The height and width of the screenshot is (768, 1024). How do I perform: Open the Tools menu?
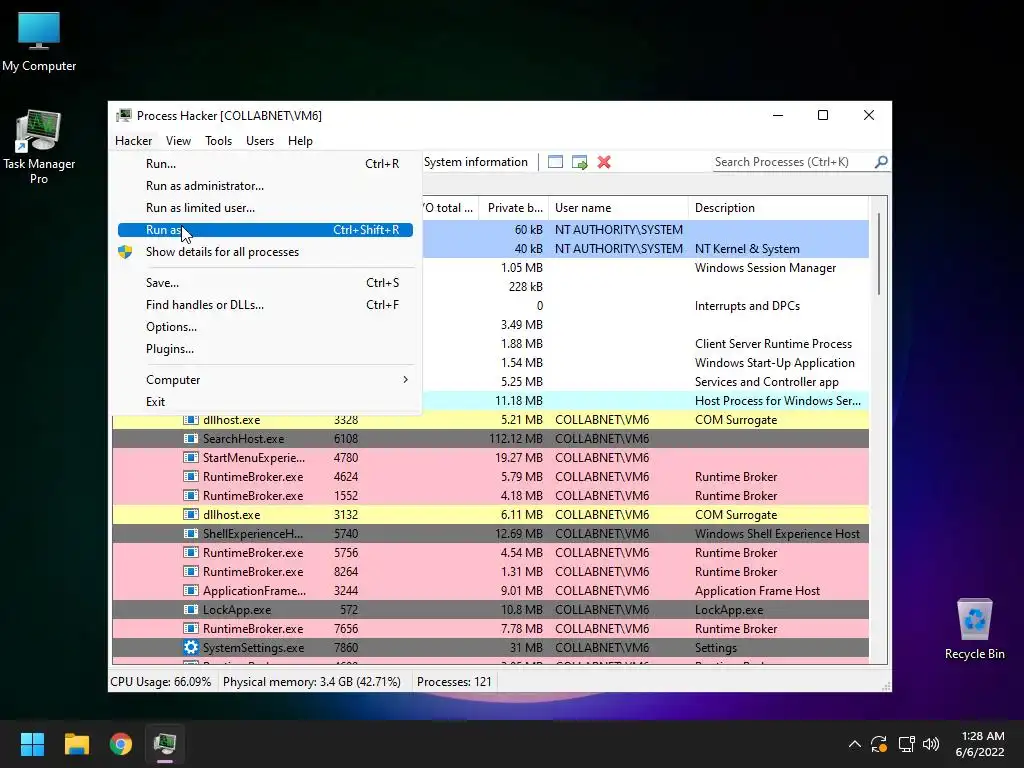tap(218, 141)
